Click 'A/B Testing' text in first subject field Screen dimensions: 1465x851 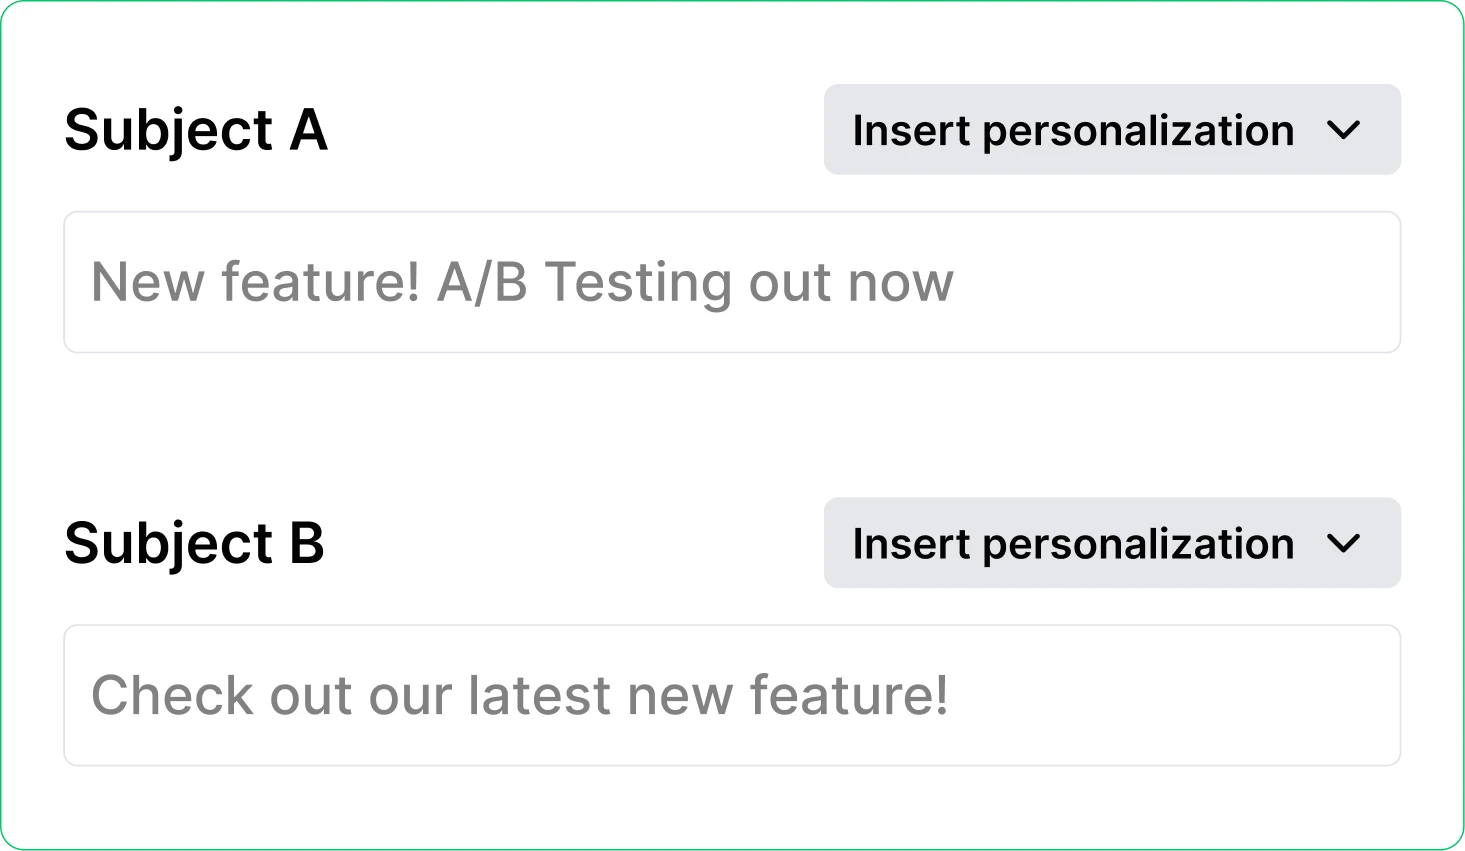click(585, 282)
